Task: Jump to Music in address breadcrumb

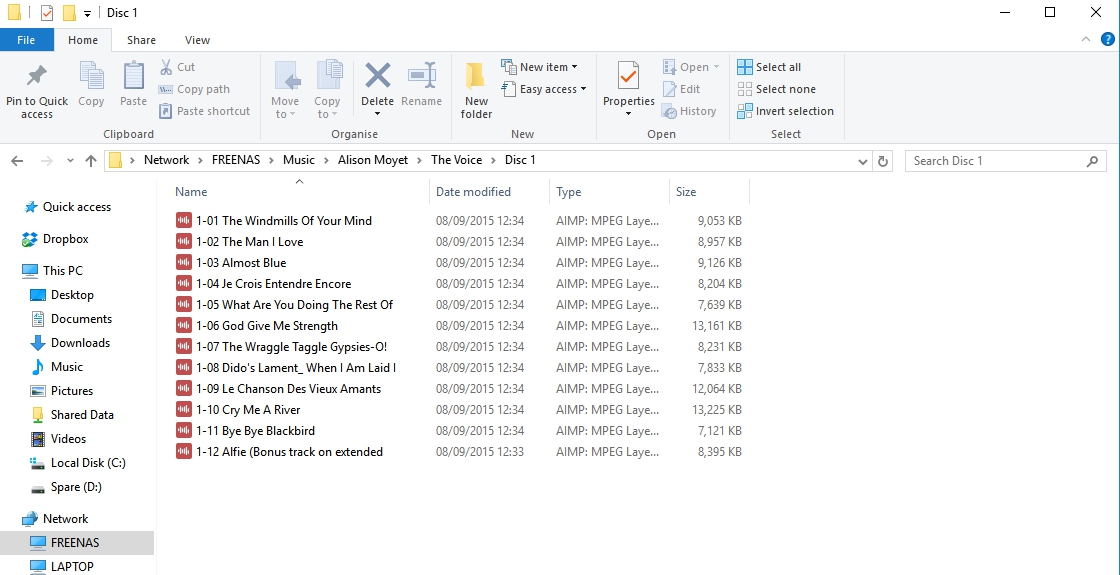Action: pos(299,160)
